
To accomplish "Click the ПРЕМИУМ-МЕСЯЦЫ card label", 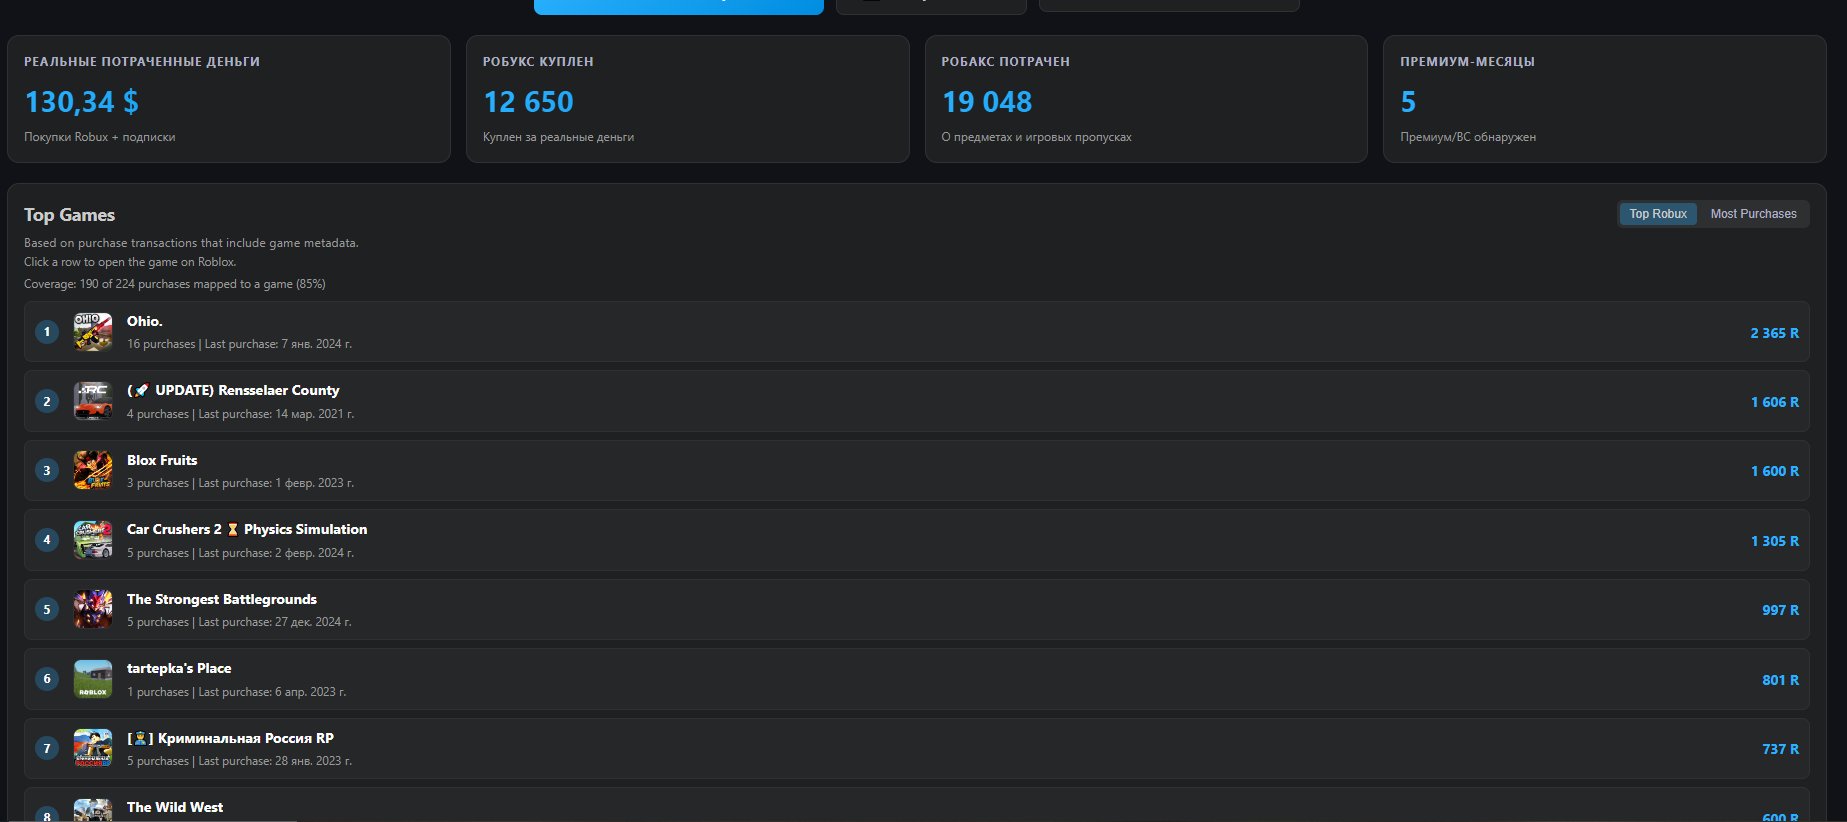I will pyautogui.click(x=1467, y=62).
